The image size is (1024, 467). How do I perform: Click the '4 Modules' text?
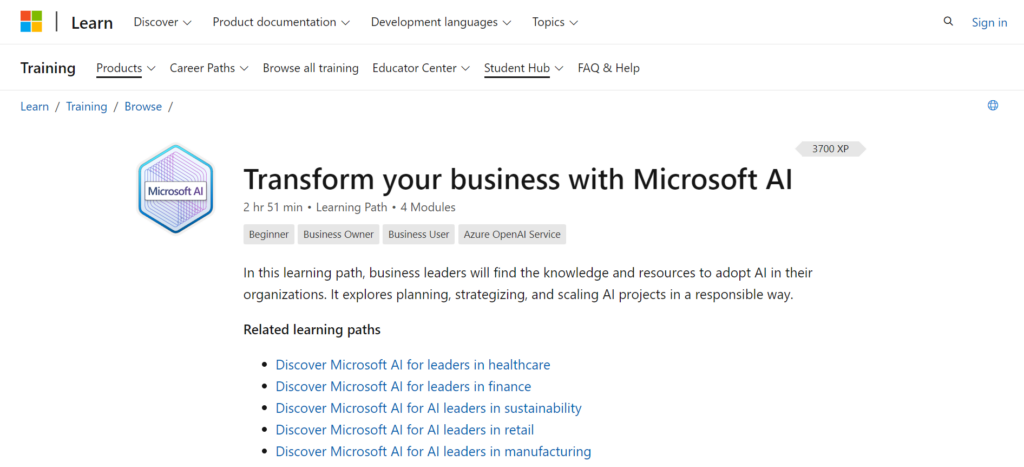click(x=428, y=208)
